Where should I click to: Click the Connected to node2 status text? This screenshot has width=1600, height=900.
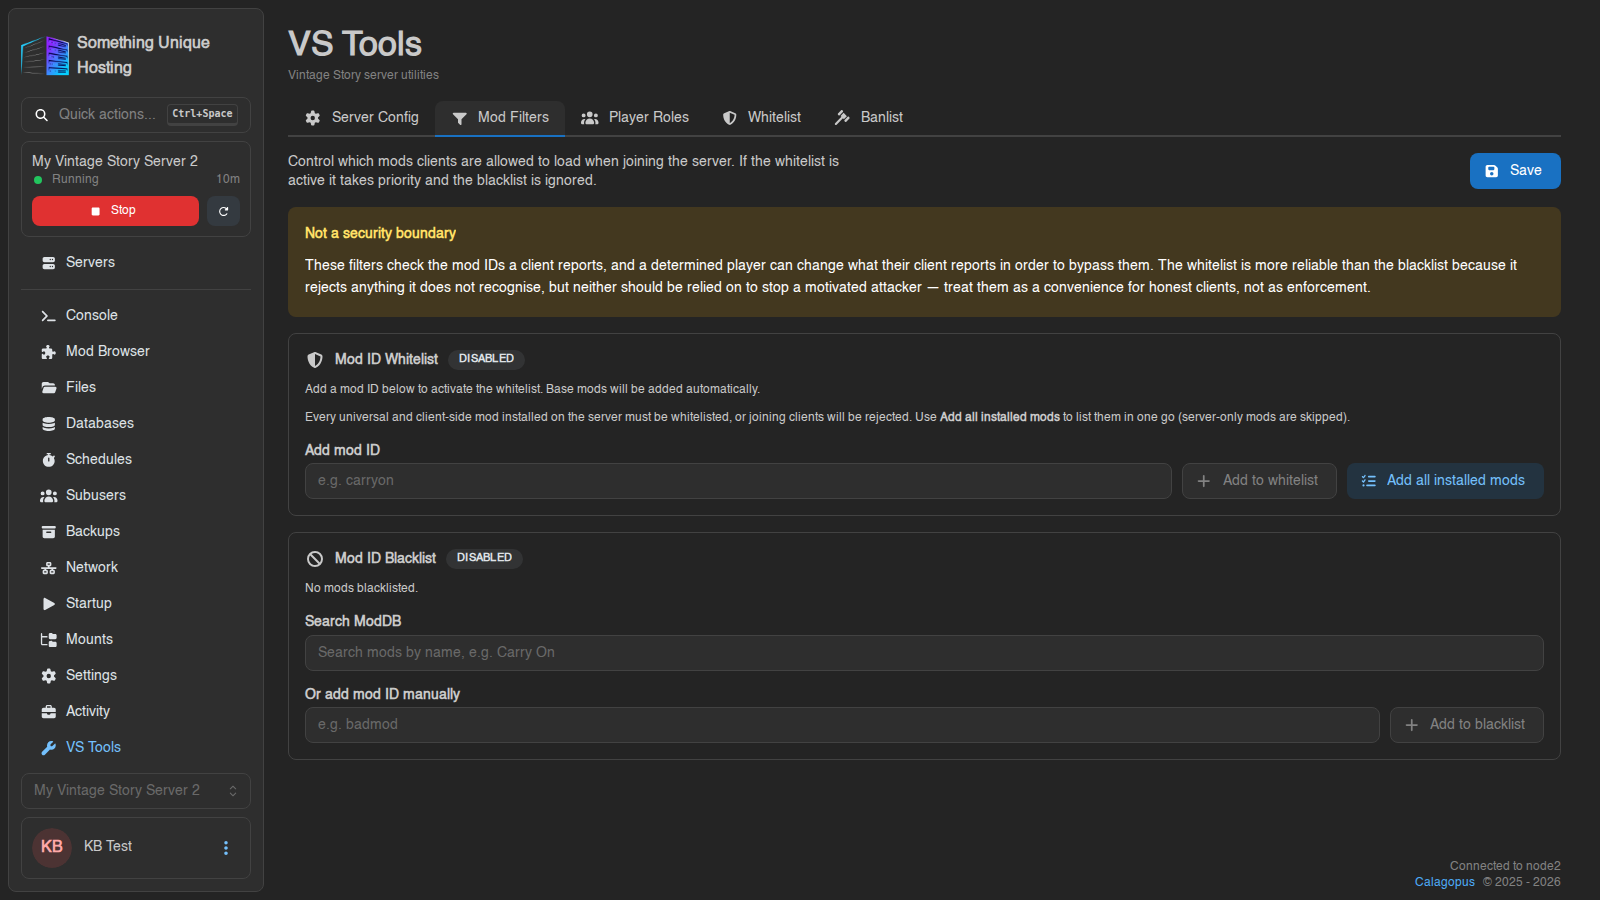tap(1505, 866)
